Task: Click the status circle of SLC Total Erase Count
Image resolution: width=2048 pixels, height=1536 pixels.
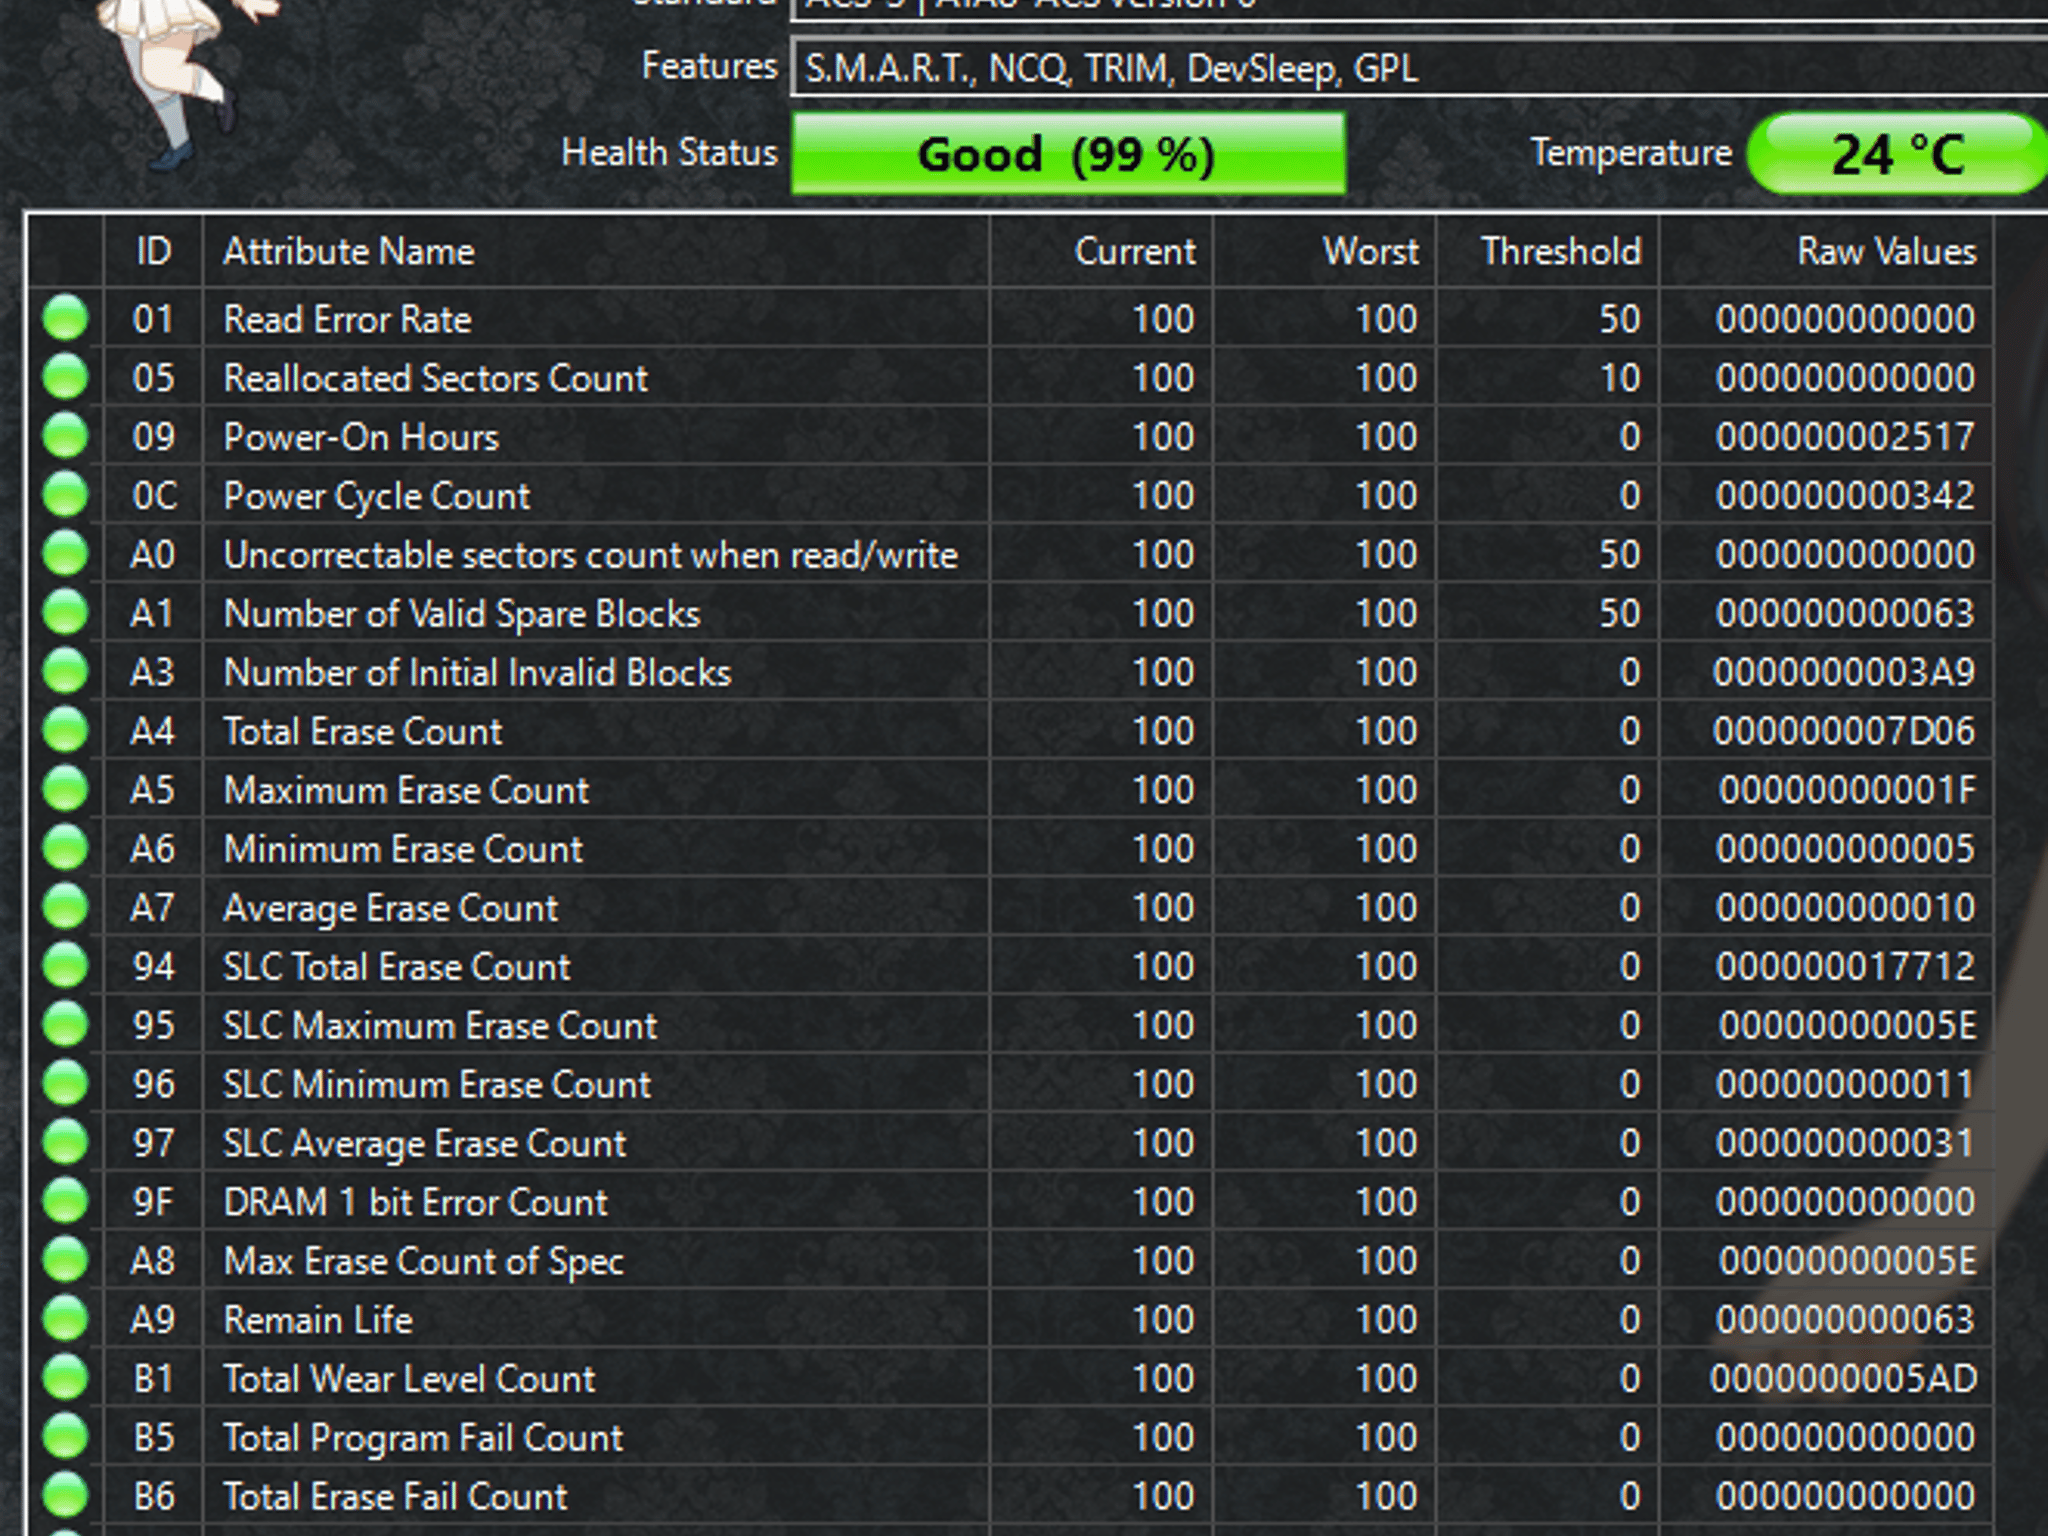Action: (66, 966)
